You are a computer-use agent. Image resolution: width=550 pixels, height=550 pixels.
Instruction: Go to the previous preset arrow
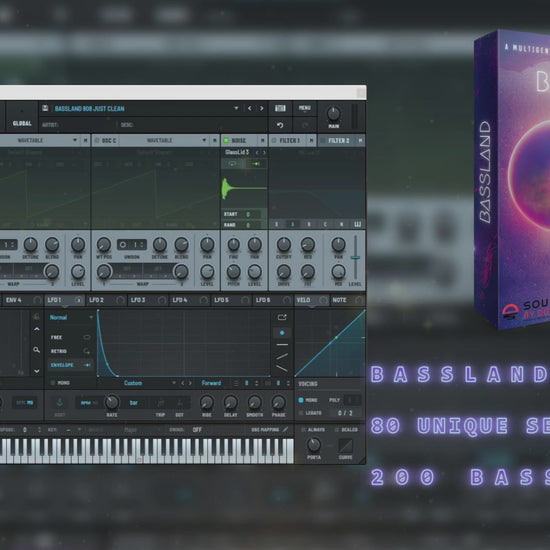pyautogui.click(x=249, y=108)
